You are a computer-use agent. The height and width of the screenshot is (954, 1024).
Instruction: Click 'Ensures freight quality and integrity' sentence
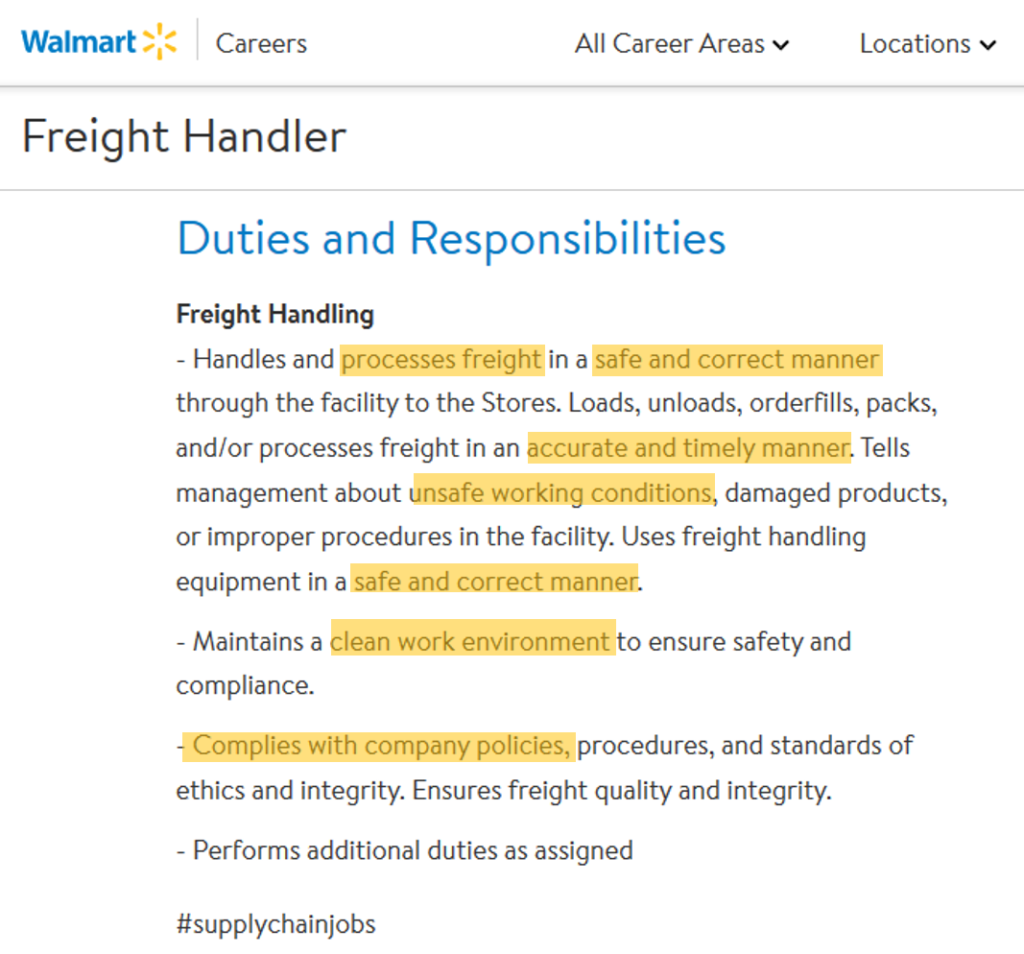point(622,791)
